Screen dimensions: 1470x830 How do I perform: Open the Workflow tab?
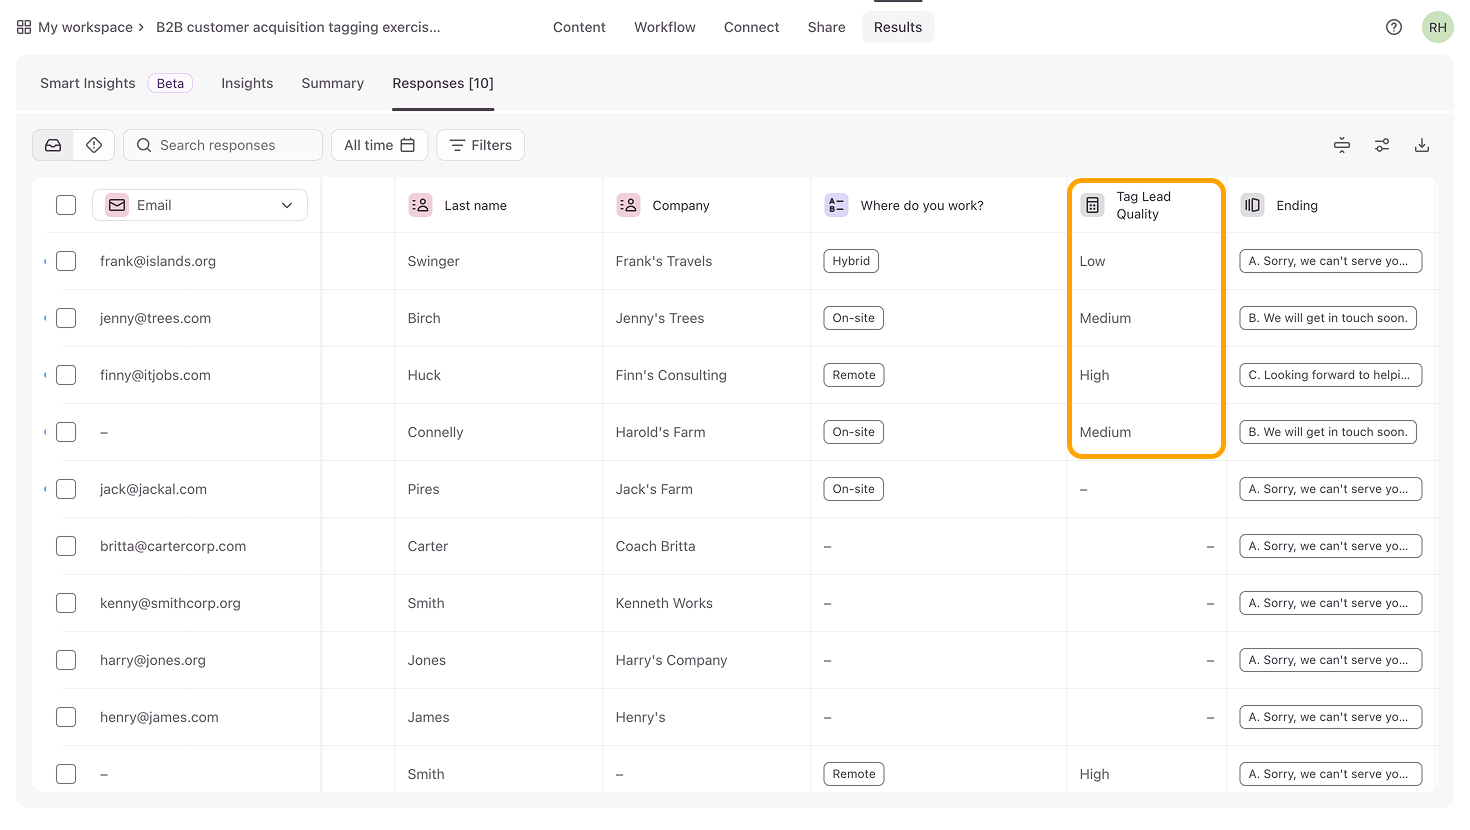tap(665, 27)
